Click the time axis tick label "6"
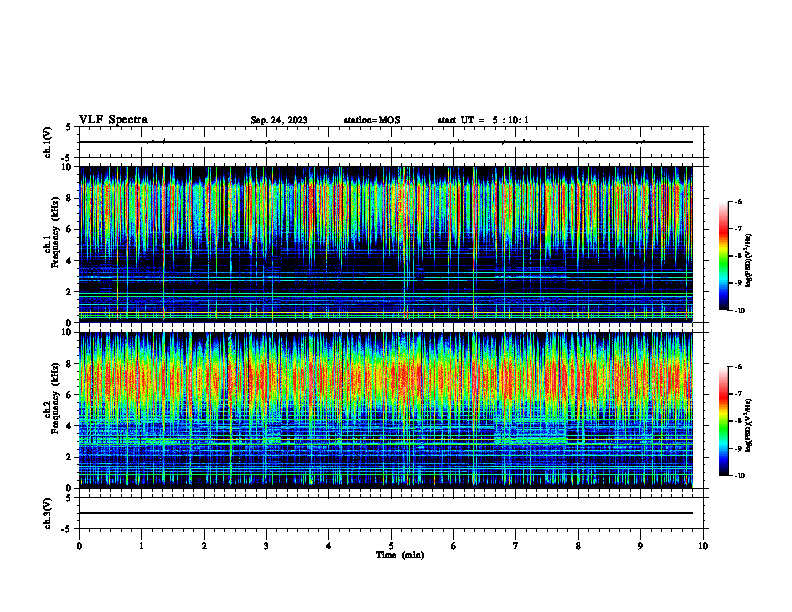 [x=454, y=546]
